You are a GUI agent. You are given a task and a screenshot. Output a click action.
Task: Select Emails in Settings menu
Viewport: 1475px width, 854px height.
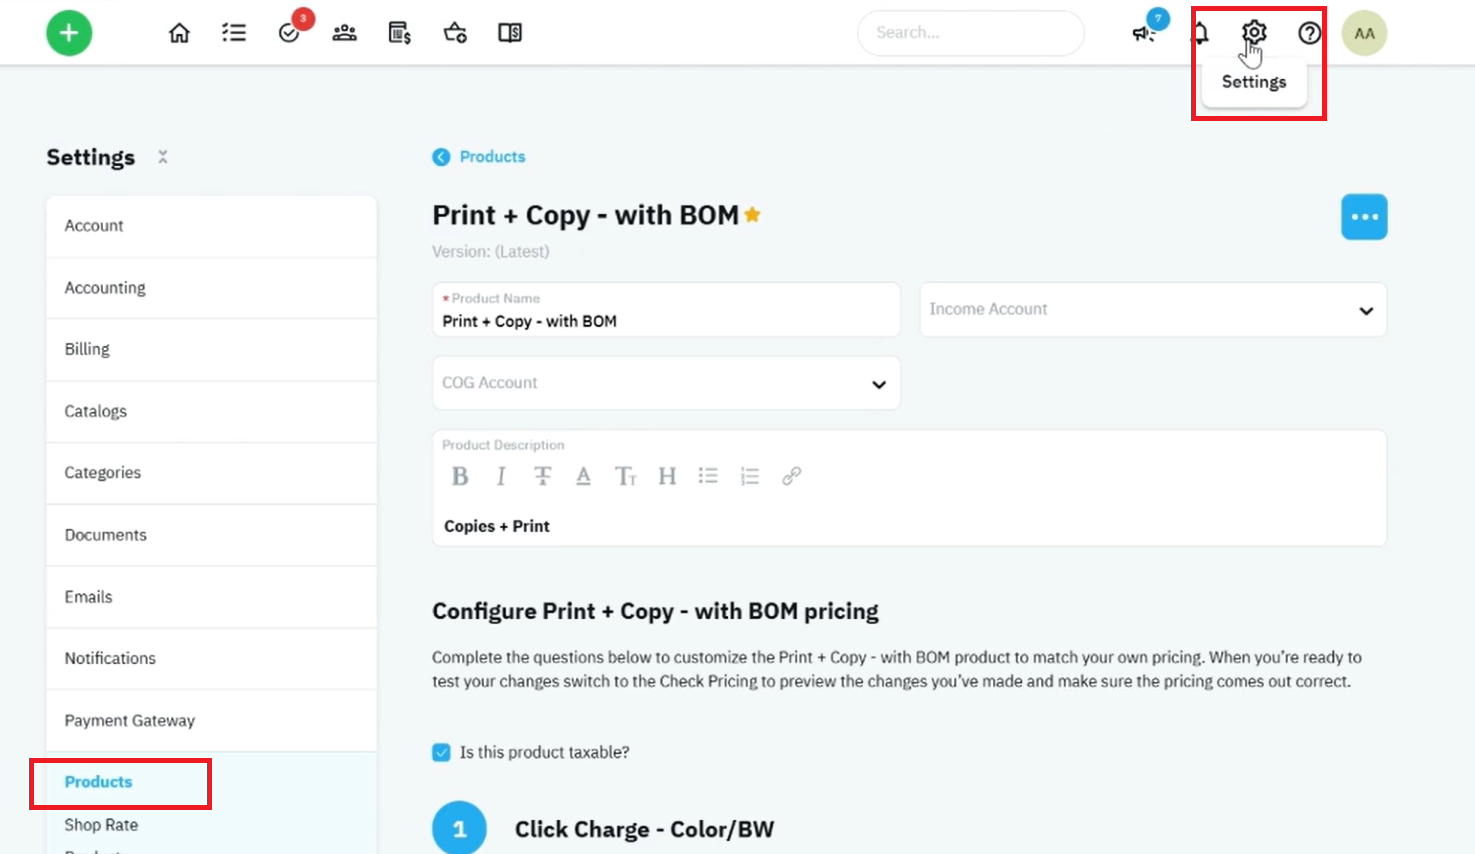[211, 597]
